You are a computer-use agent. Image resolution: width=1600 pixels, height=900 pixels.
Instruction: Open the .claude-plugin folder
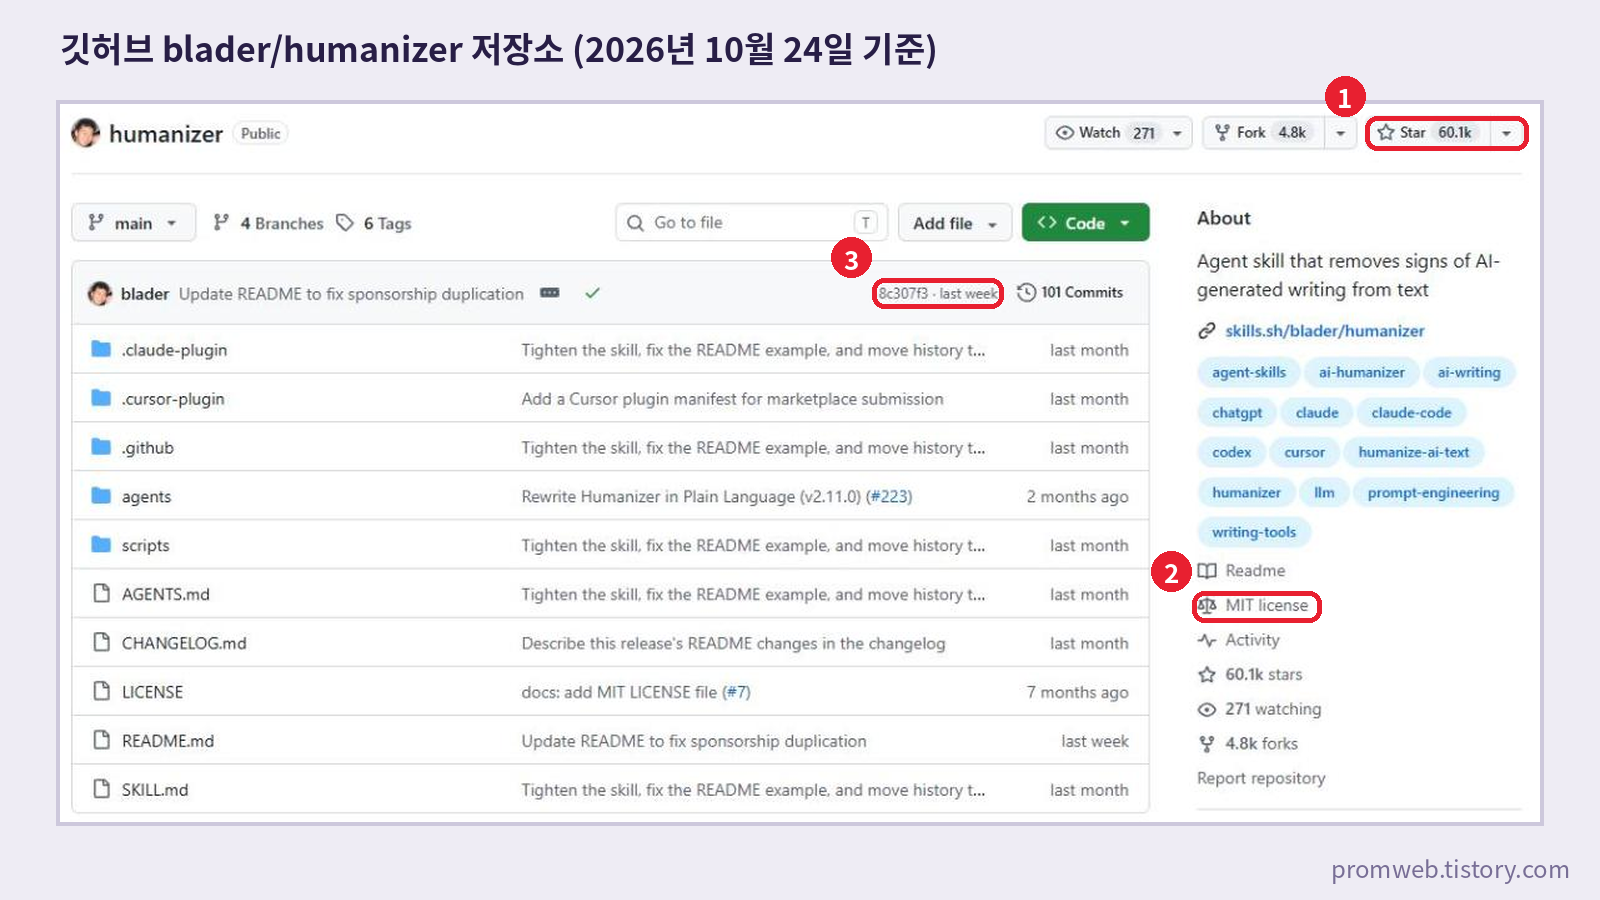[x=174, y=350]
